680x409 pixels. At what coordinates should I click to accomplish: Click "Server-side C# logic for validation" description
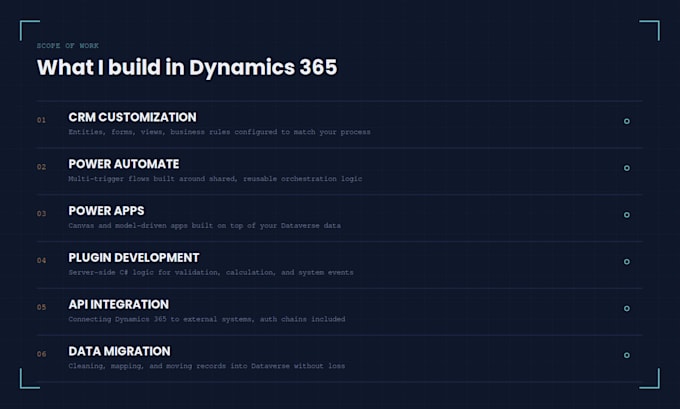[x=211, y=272]
